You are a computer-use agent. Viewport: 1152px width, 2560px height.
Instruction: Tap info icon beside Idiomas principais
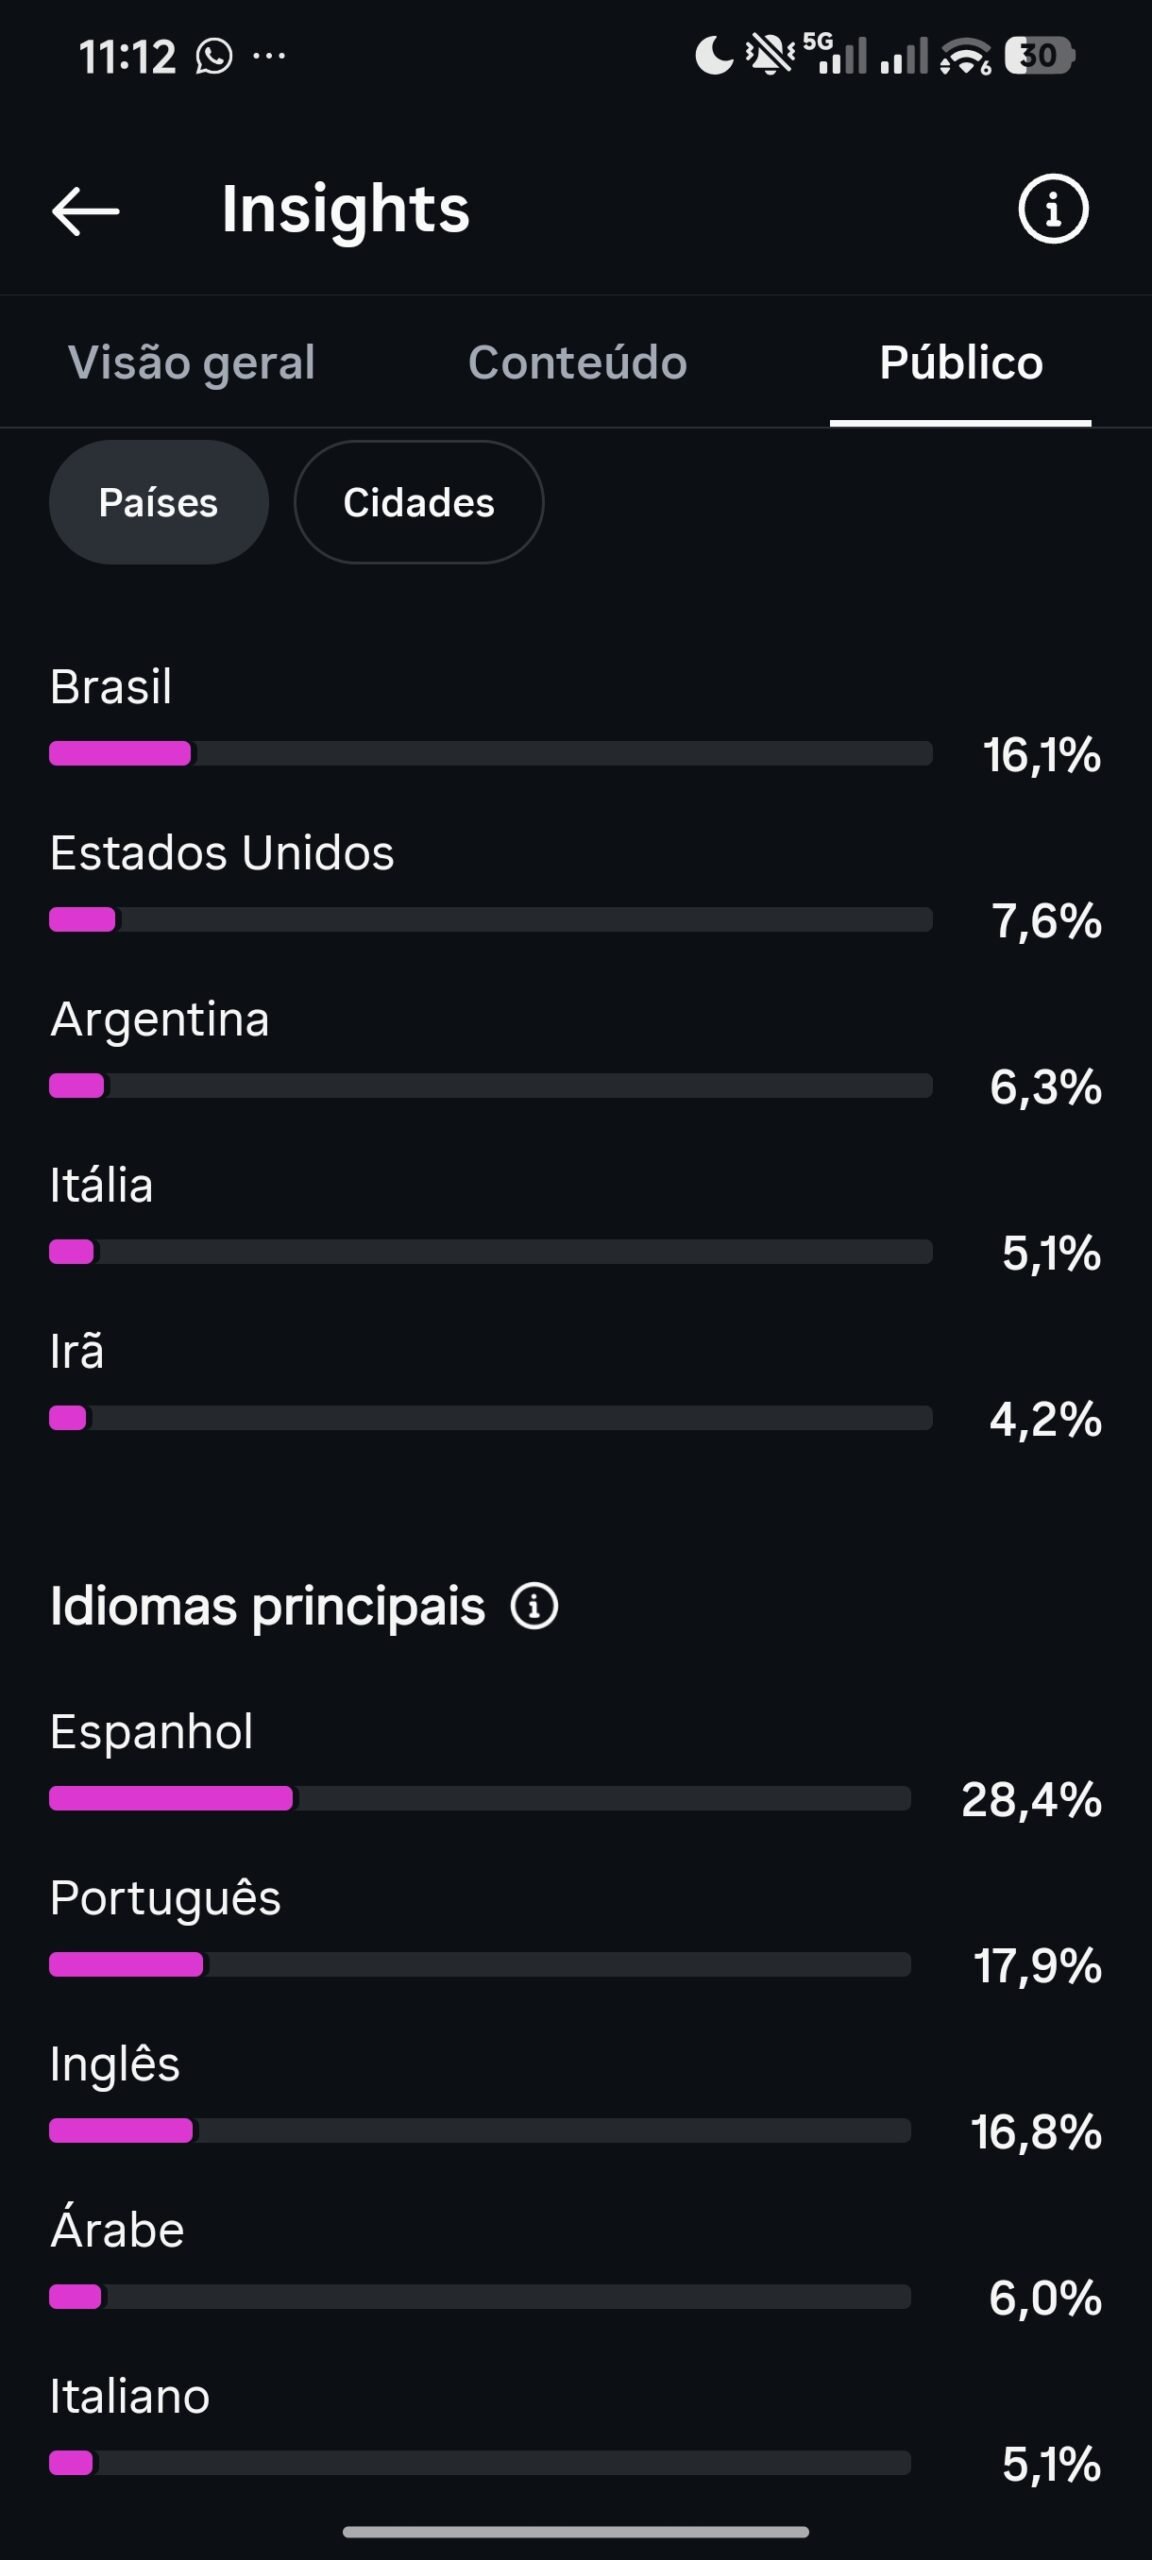[534, 1607]
